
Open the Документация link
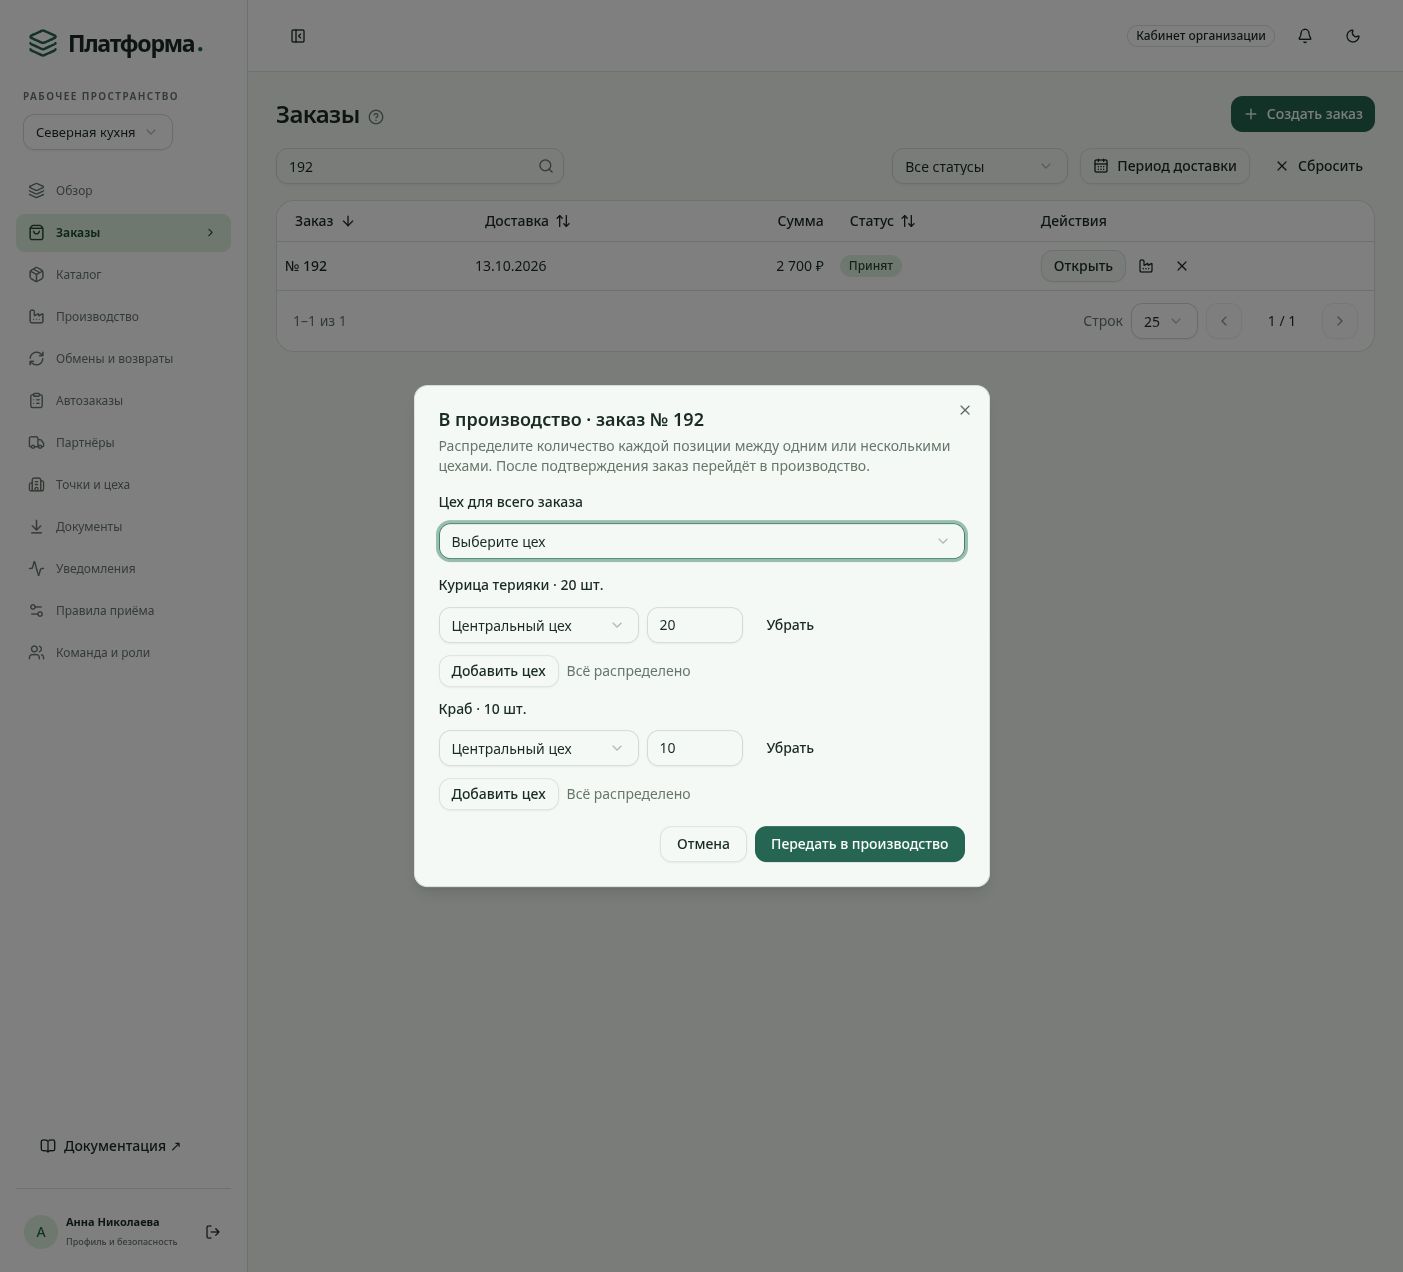point(110,1146)
